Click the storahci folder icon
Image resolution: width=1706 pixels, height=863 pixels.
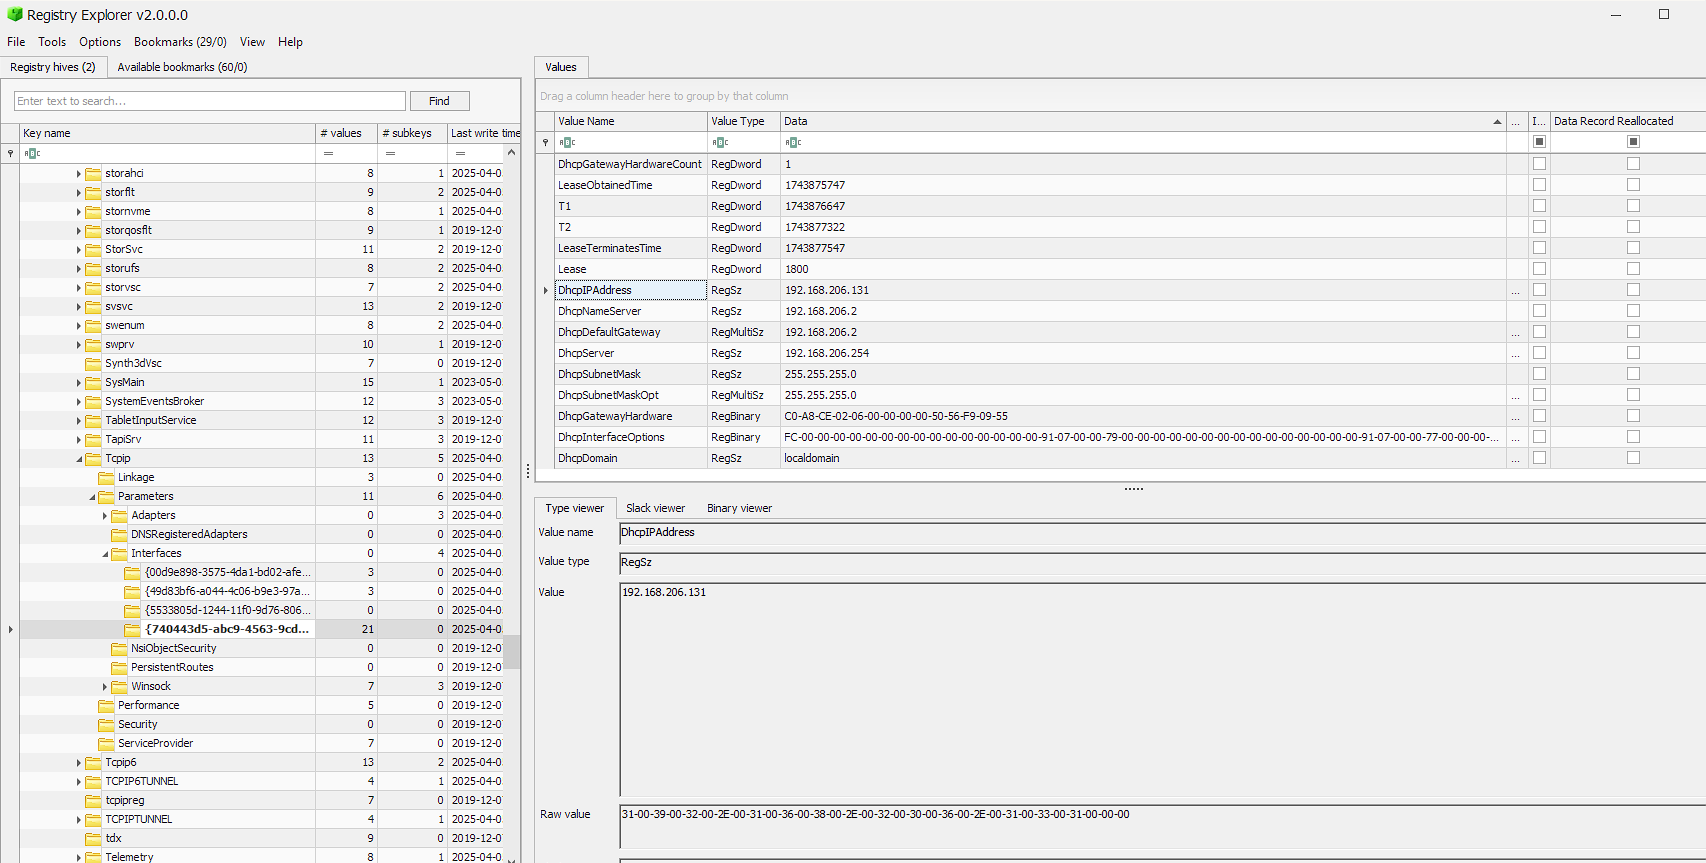[x=93, y=173]
